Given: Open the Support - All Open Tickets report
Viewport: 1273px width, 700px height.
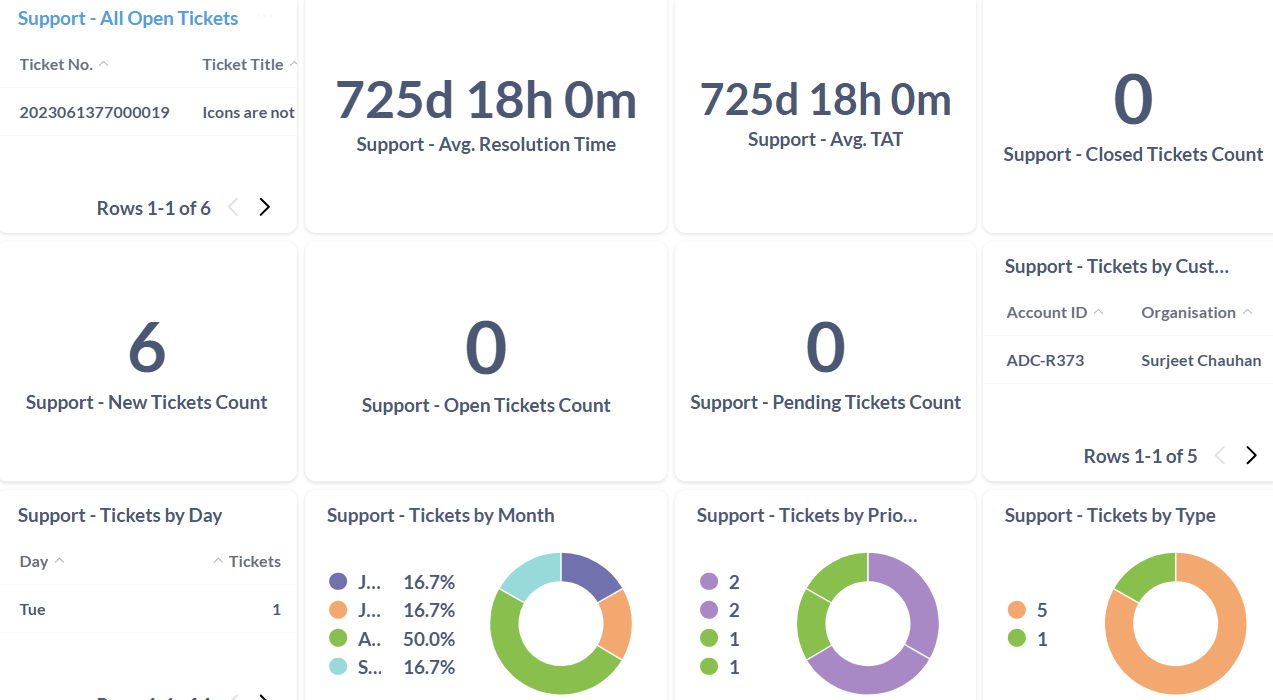Looking at the screenshot, I should point(127,18).
